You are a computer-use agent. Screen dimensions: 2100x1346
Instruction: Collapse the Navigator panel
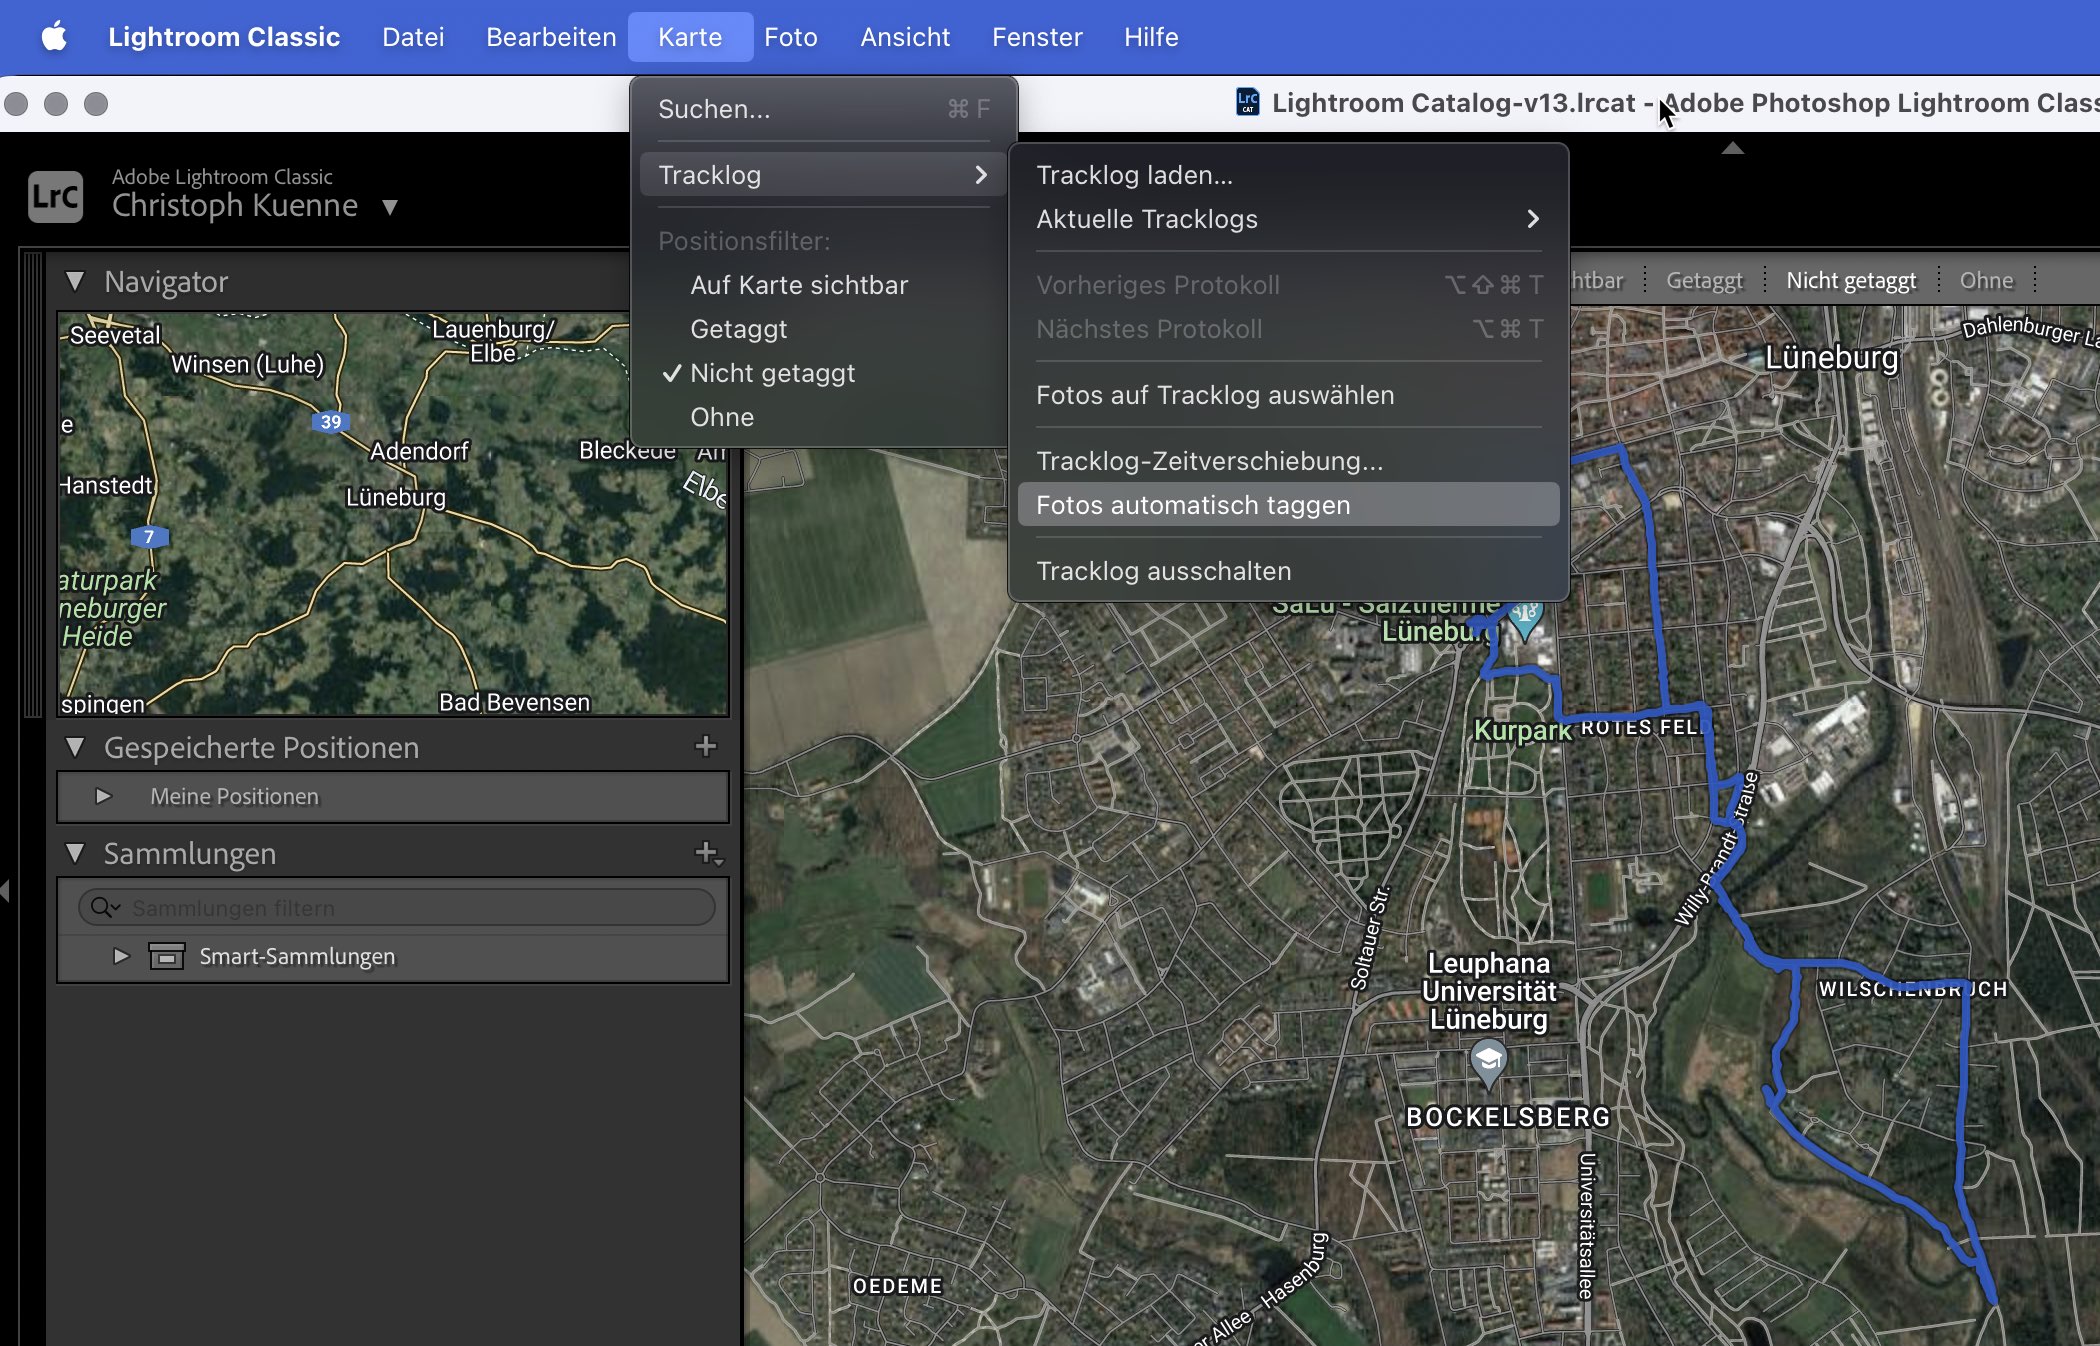[75, 281]
